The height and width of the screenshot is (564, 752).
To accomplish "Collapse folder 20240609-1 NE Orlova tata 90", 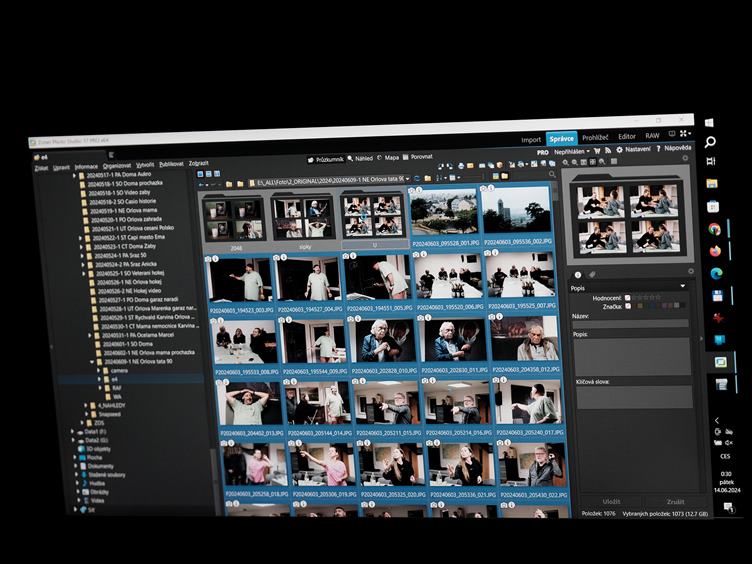I will [92, 362].
